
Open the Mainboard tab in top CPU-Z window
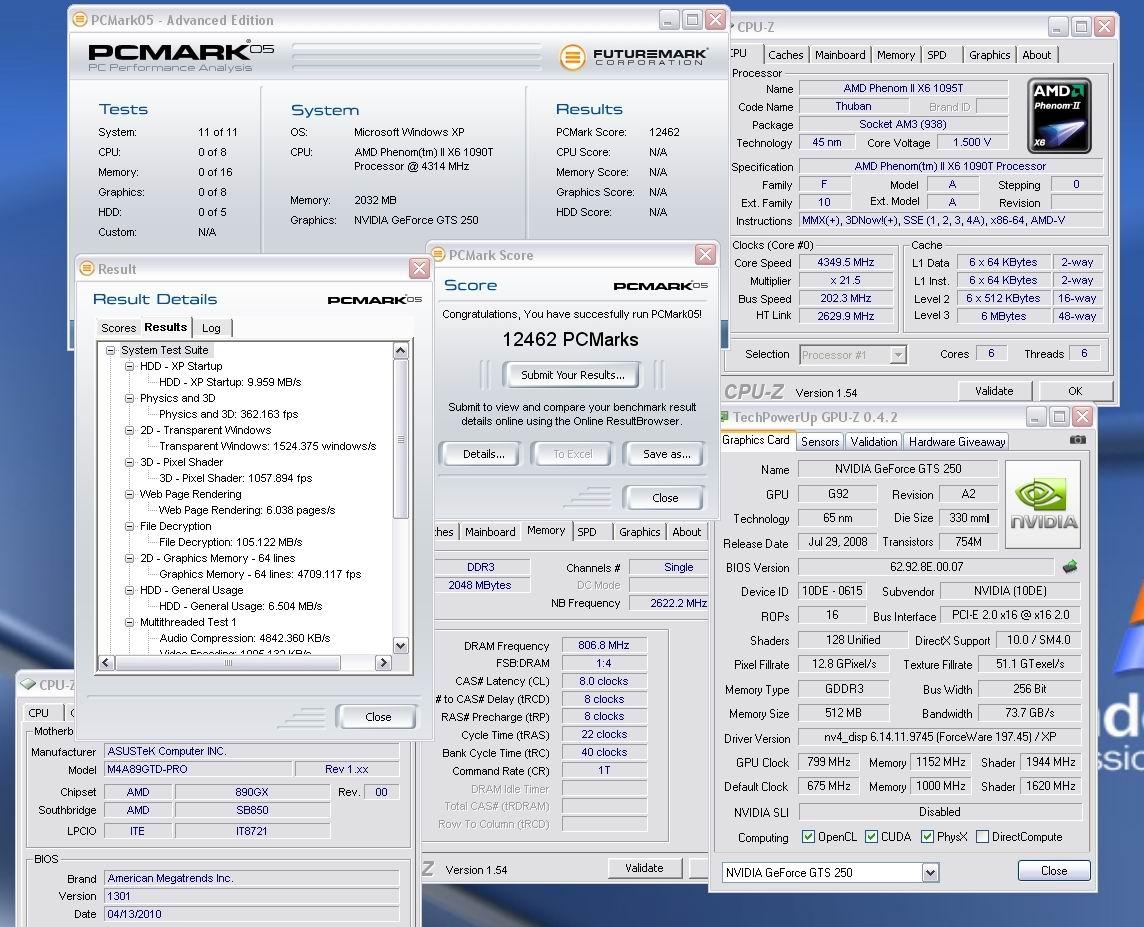(840, 55)
